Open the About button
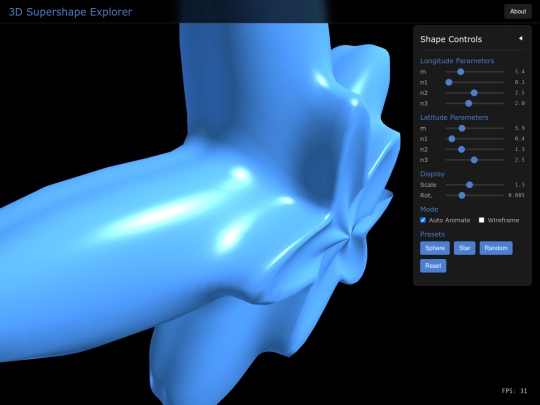This screenshot has height=405, width=540. [518, 11]
